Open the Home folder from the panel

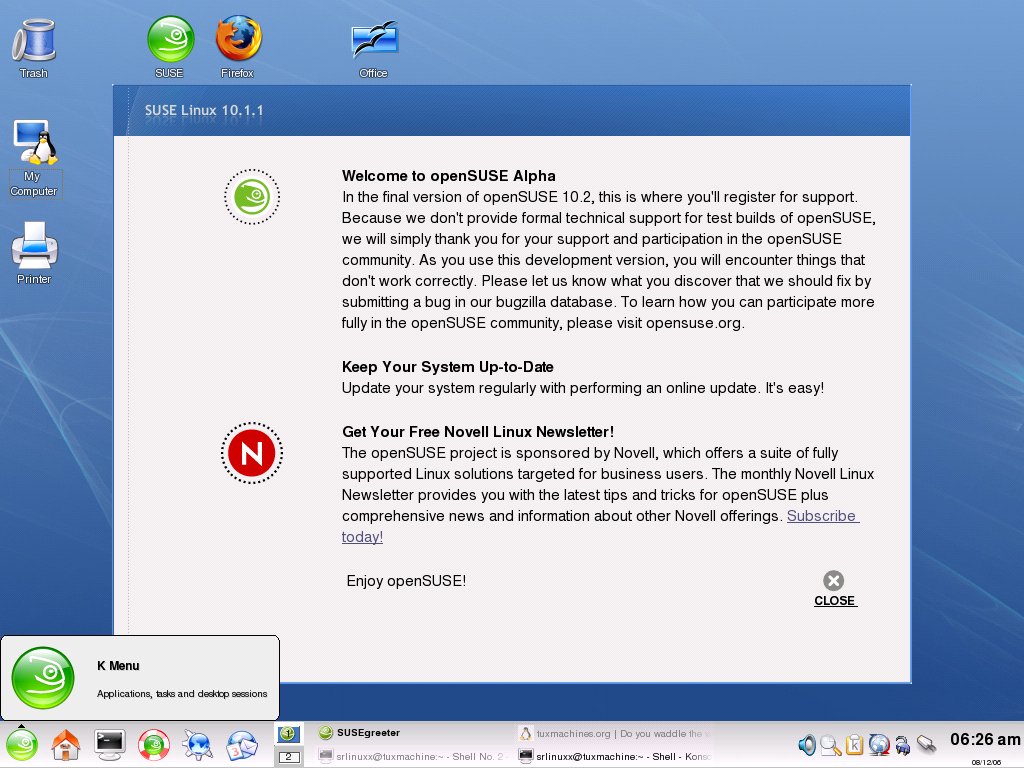tap(65, 744)
